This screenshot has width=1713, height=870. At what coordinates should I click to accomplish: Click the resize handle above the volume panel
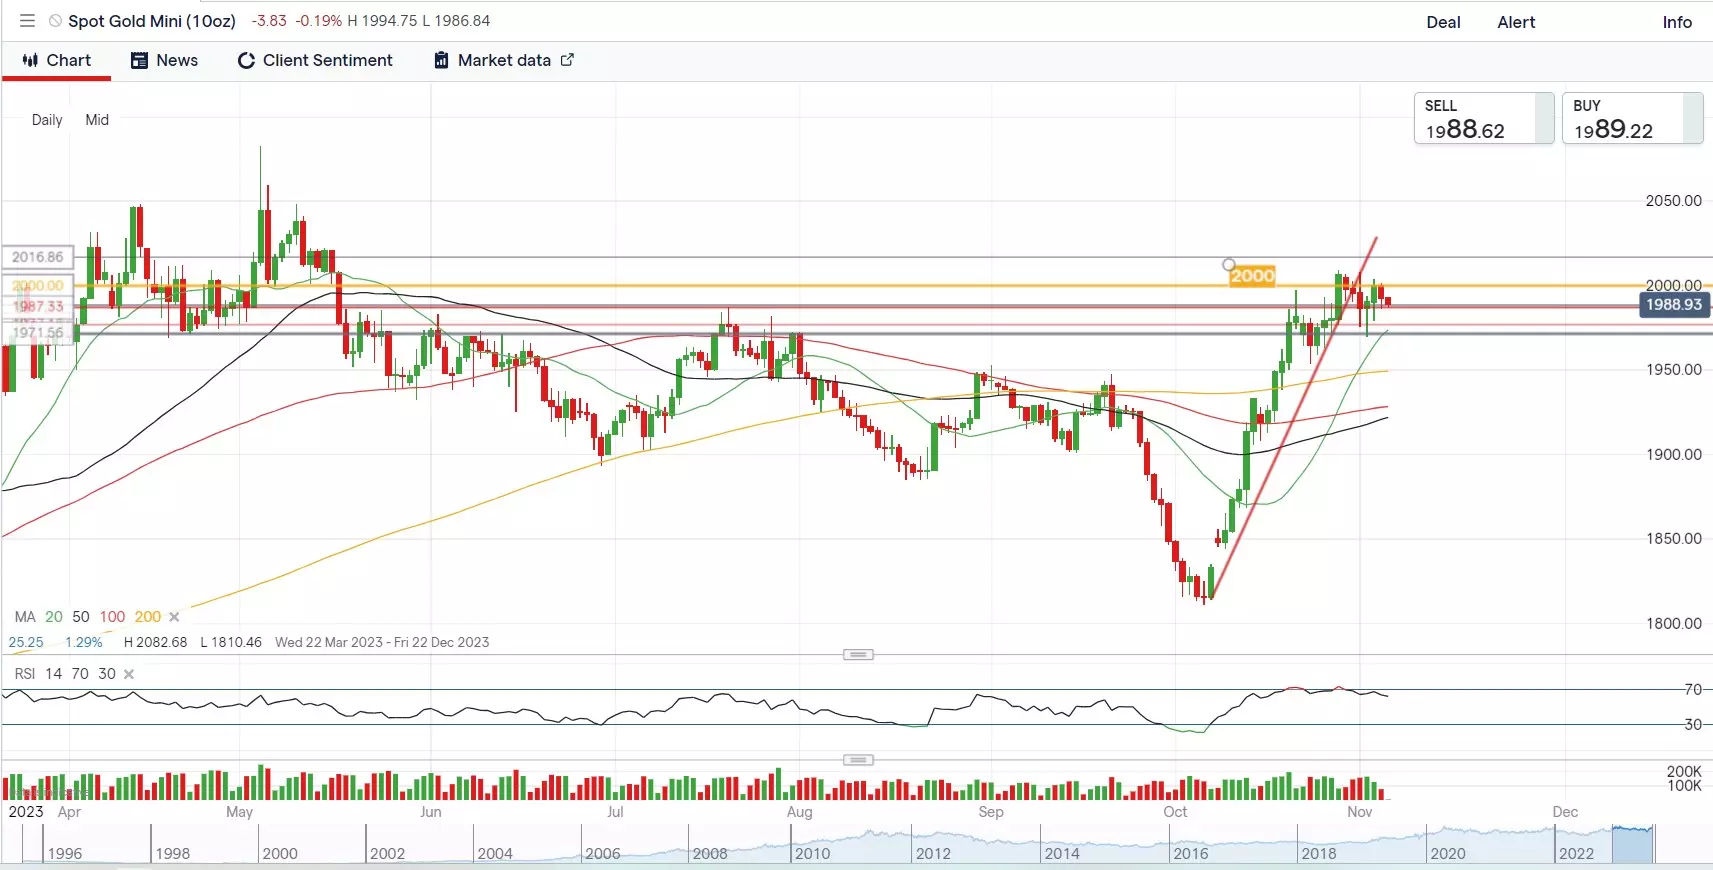pyautogui.click(x=858, y=760)
